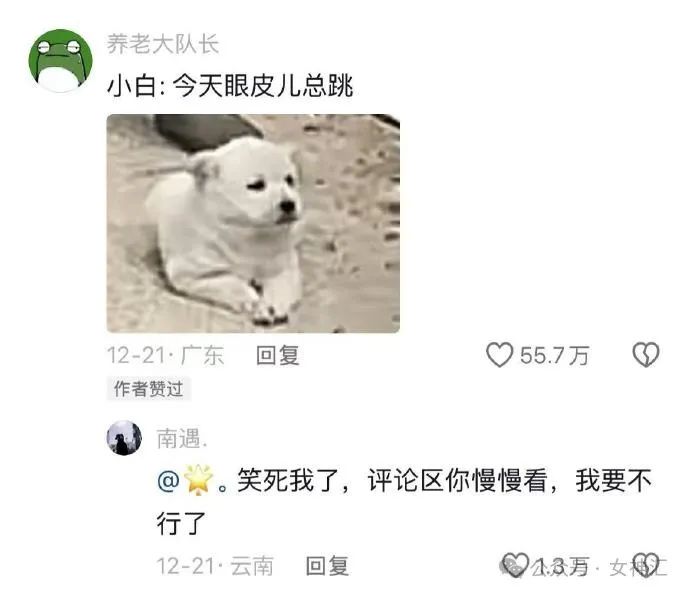The image size is (690, 596).
Task: Select the 1.3万 like count
Action: [562, 566]
